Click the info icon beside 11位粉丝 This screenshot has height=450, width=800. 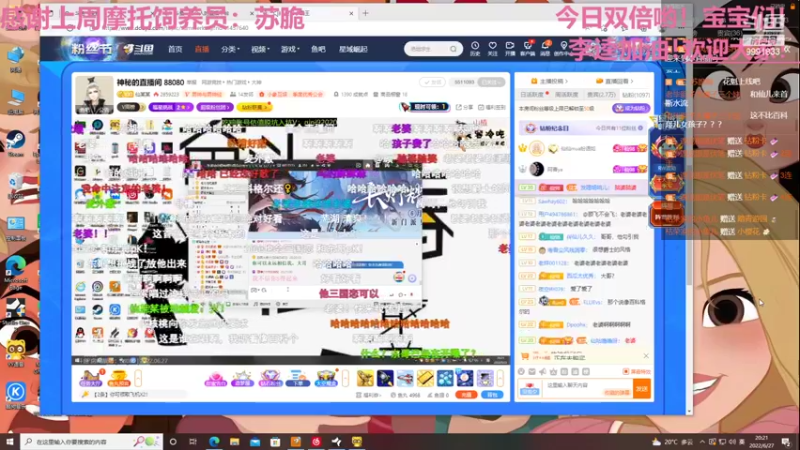coord(640,128)
